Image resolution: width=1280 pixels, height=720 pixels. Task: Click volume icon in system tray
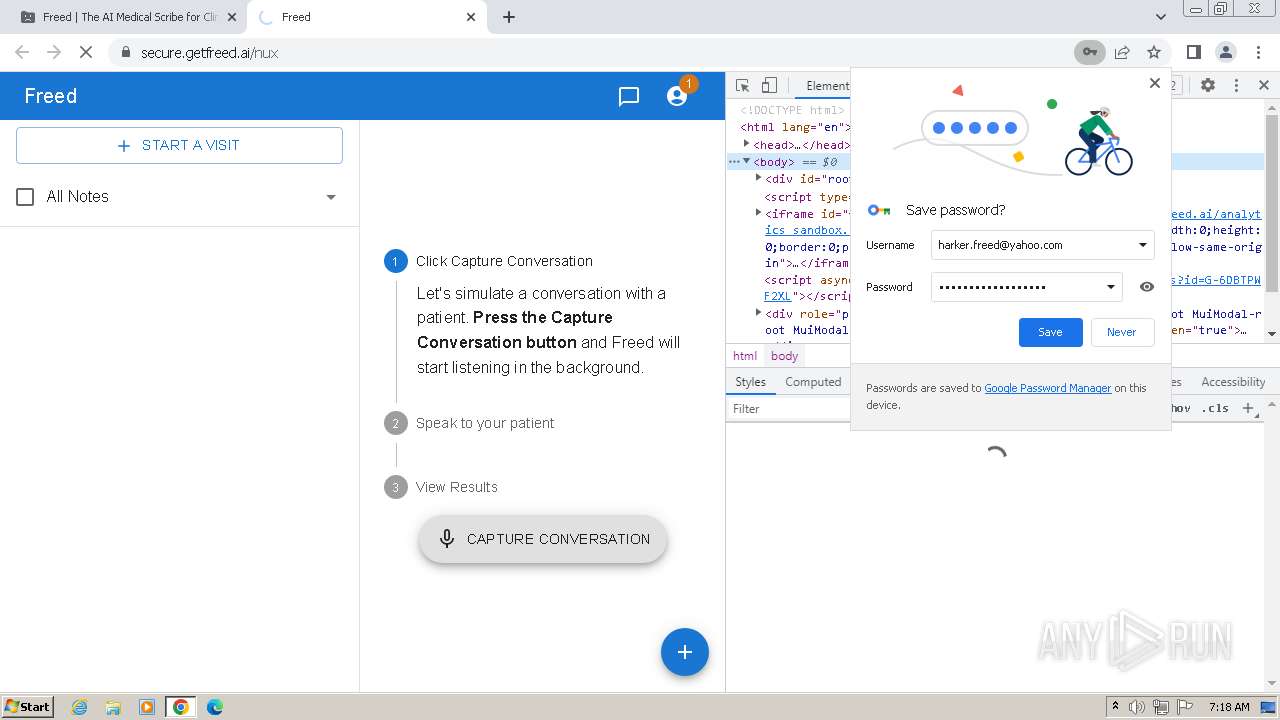pyautogui.click(x=1137, y=707)
